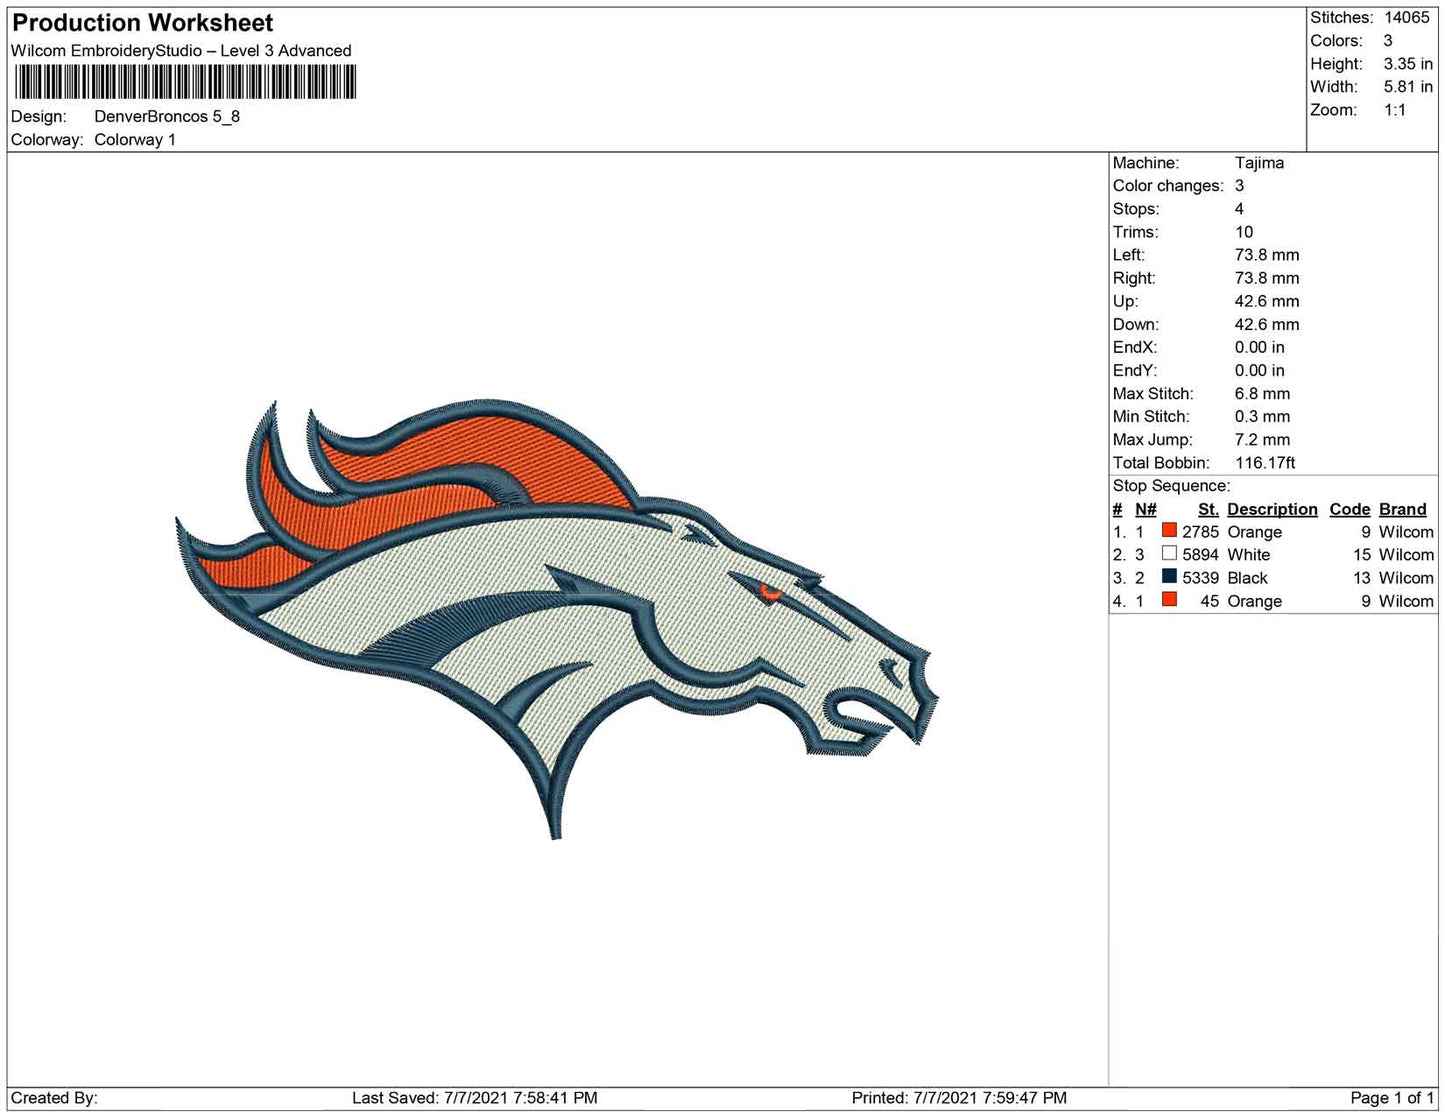Click the Colors value 3 in header
The image size is (1445, 1112).
coord(1388,40)
